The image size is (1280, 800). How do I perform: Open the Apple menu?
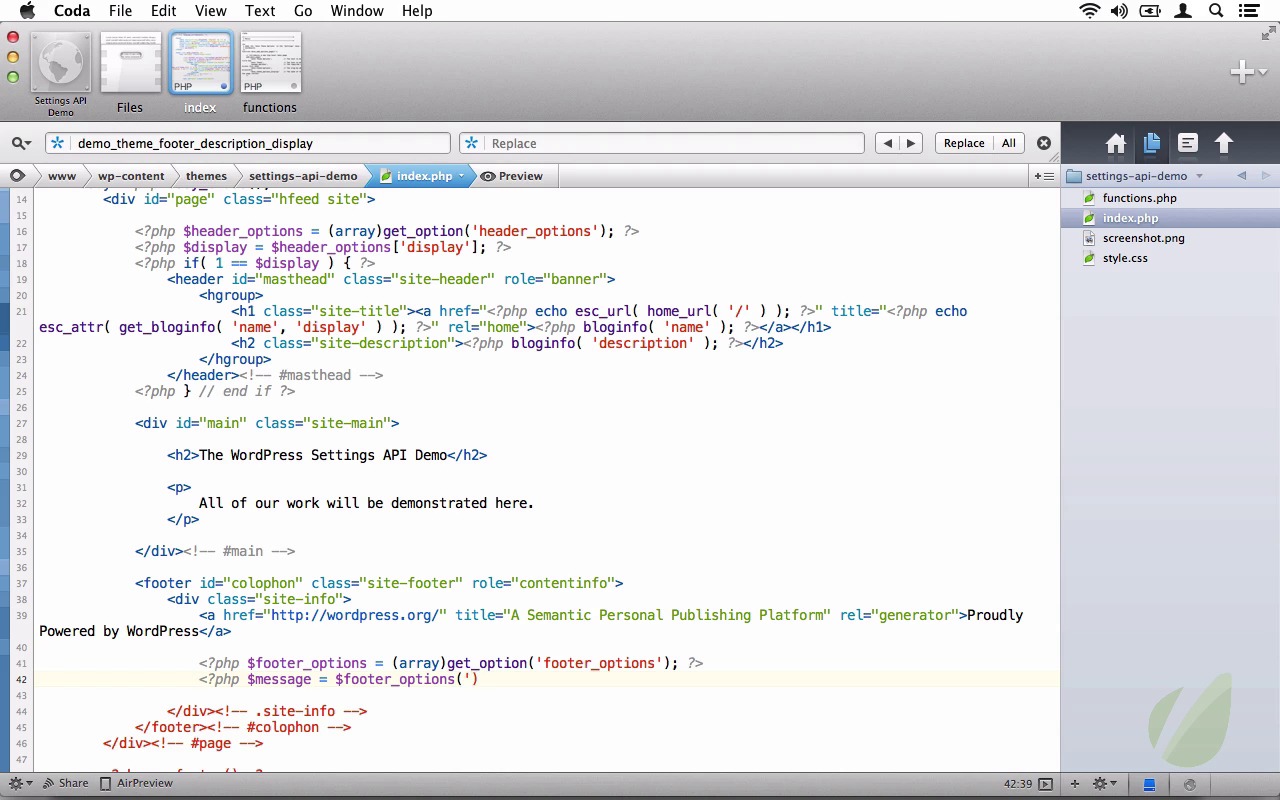pos(27,11)
